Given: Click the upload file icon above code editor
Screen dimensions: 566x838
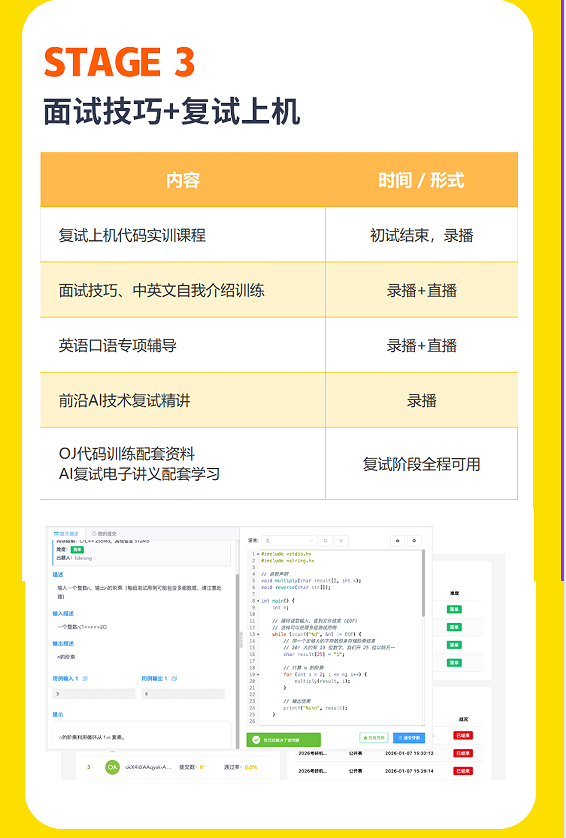Looking at the screenshot, I should 341,541.
